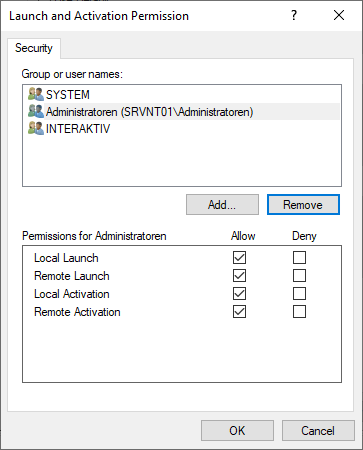
Task: Check Deny for Local Activation
Action: pos(299,294)
